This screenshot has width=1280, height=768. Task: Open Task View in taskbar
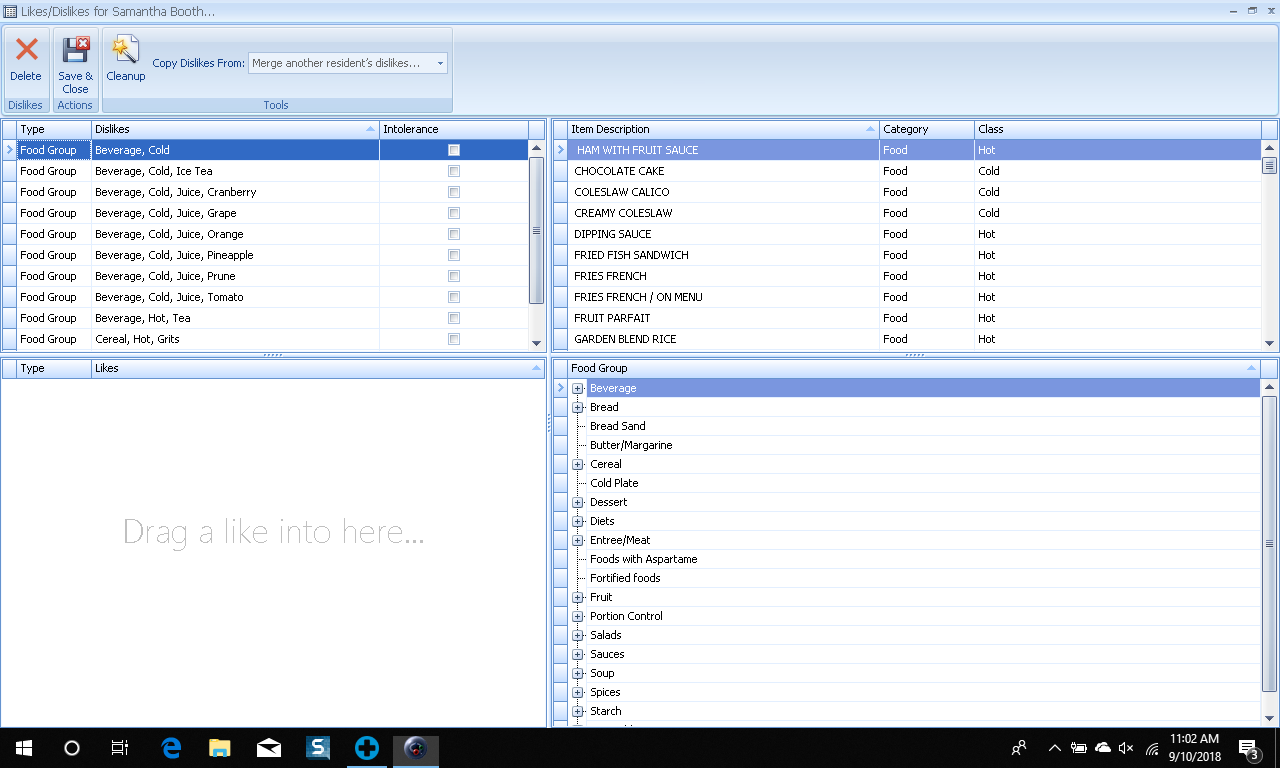click(120, 748)
